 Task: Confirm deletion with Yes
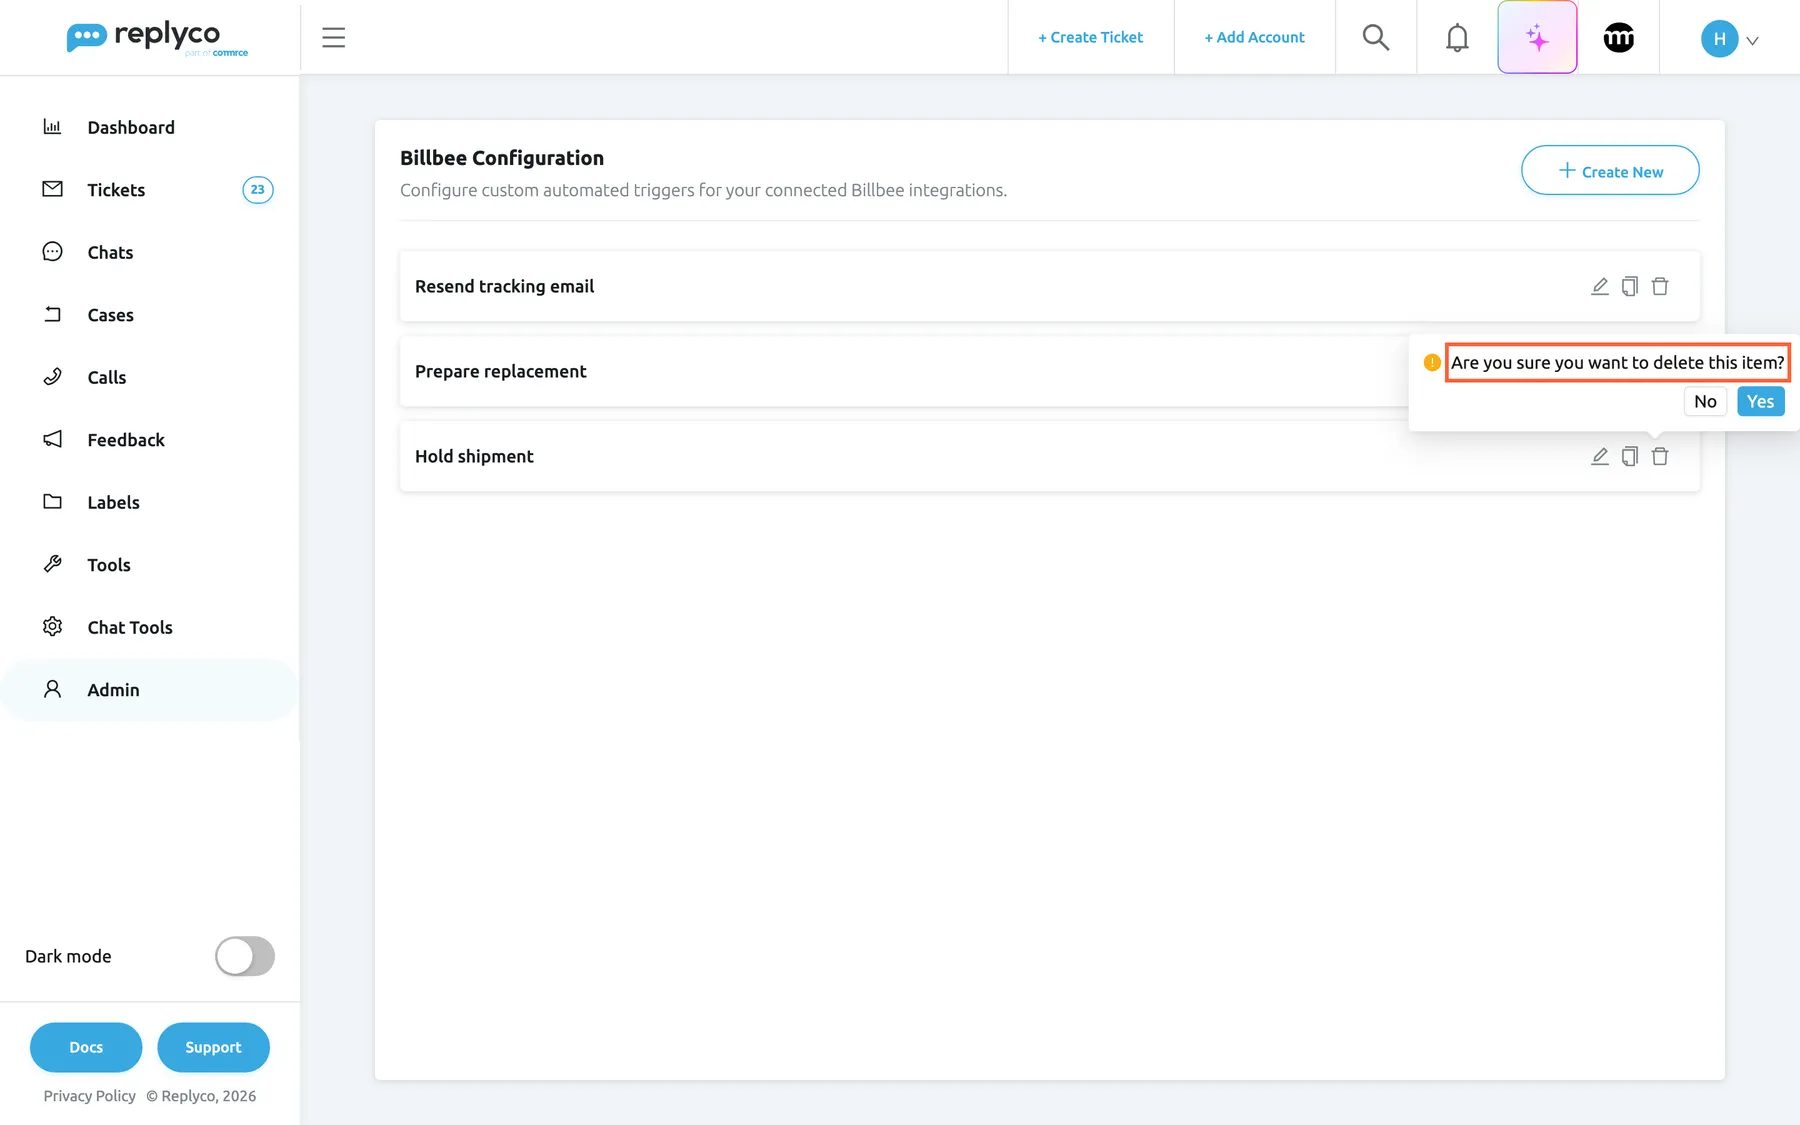point(1760,401)
